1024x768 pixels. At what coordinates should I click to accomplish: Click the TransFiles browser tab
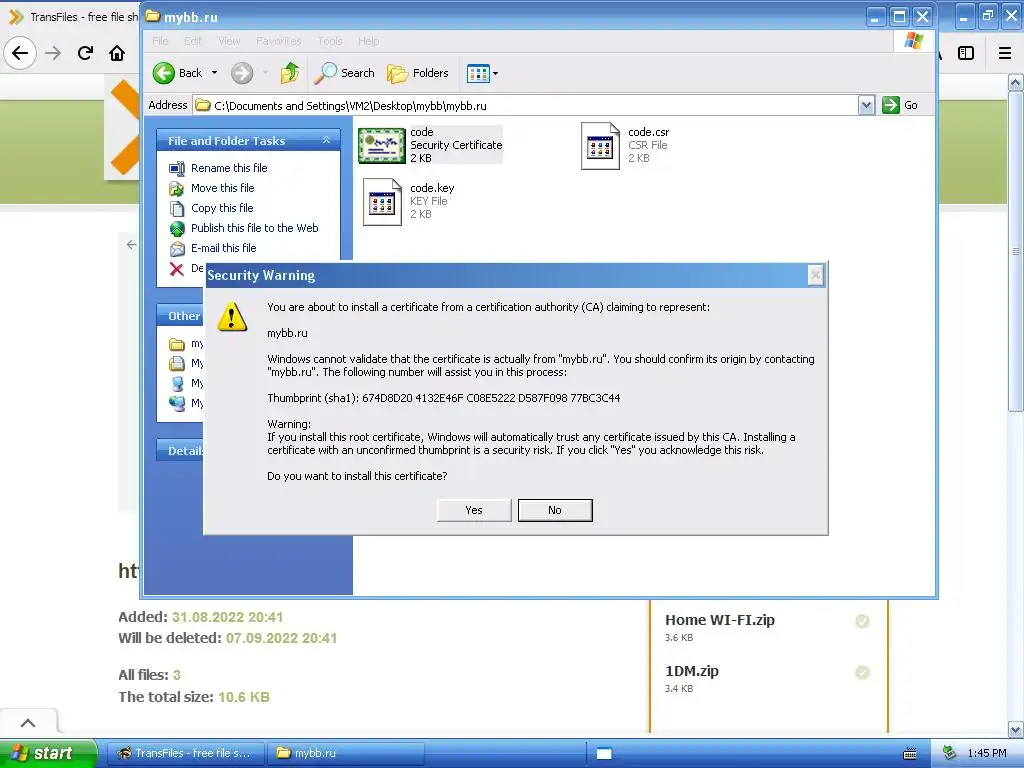pyautogui.click(x=71, y=17)
